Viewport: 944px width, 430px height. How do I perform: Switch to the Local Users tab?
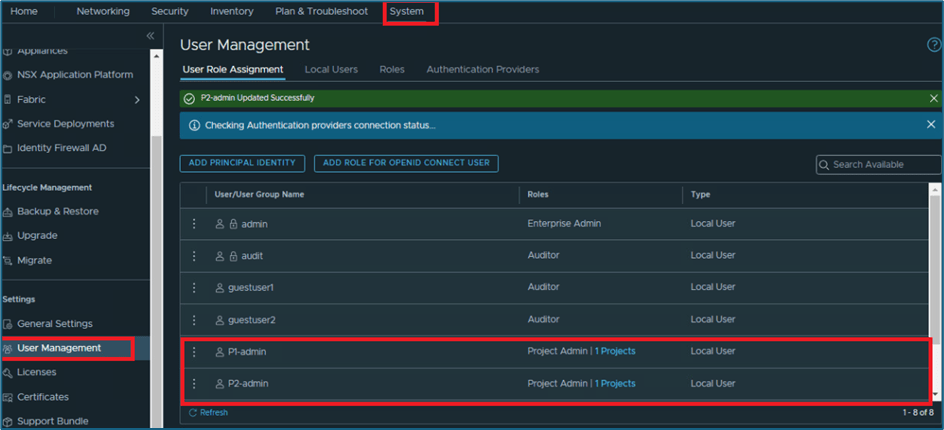point(331,70)
